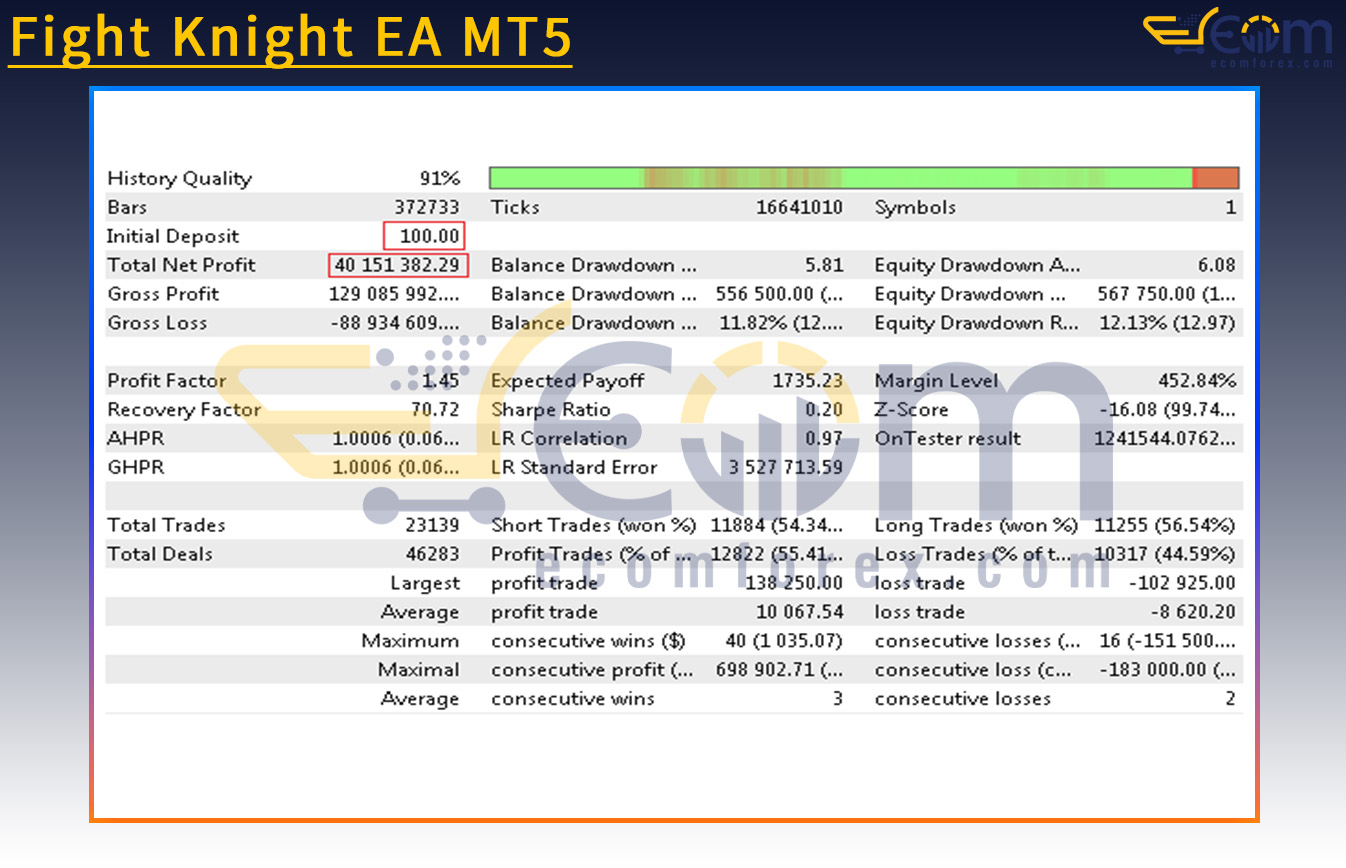Select the Initial Deposit value 100.00

(x=426, y=237)
